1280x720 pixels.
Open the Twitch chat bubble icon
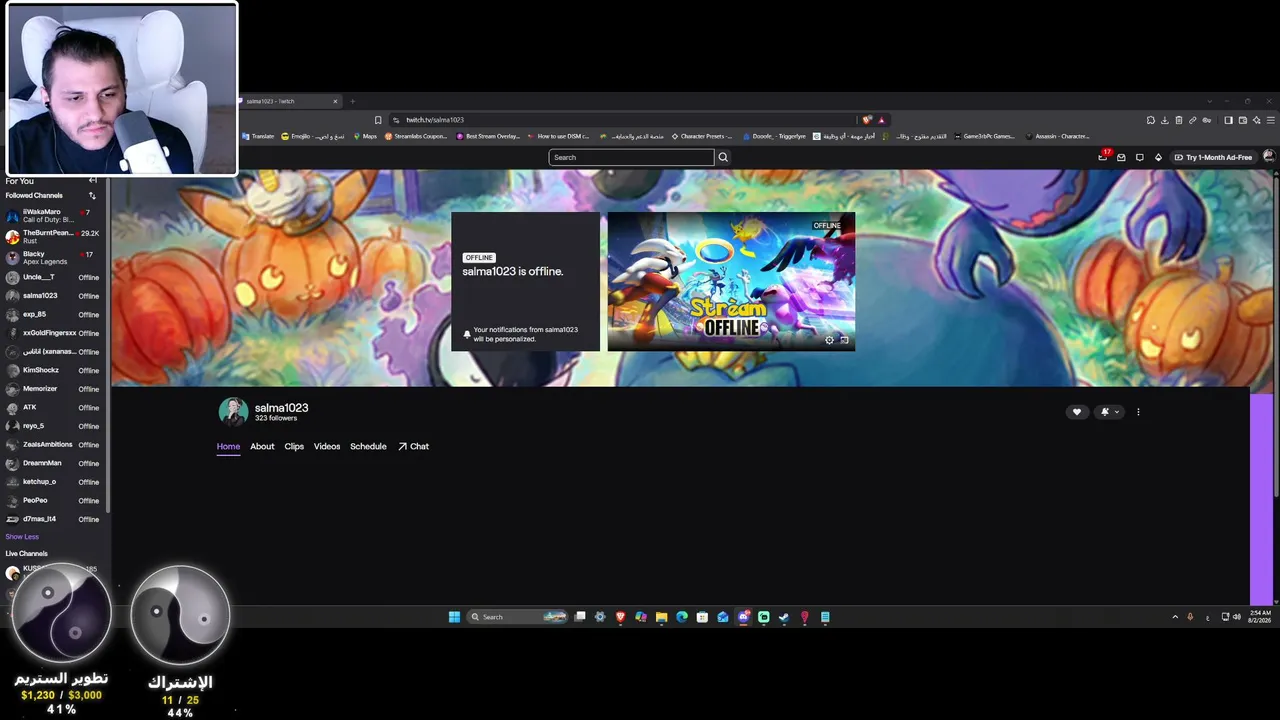(x=1139, y=157)
